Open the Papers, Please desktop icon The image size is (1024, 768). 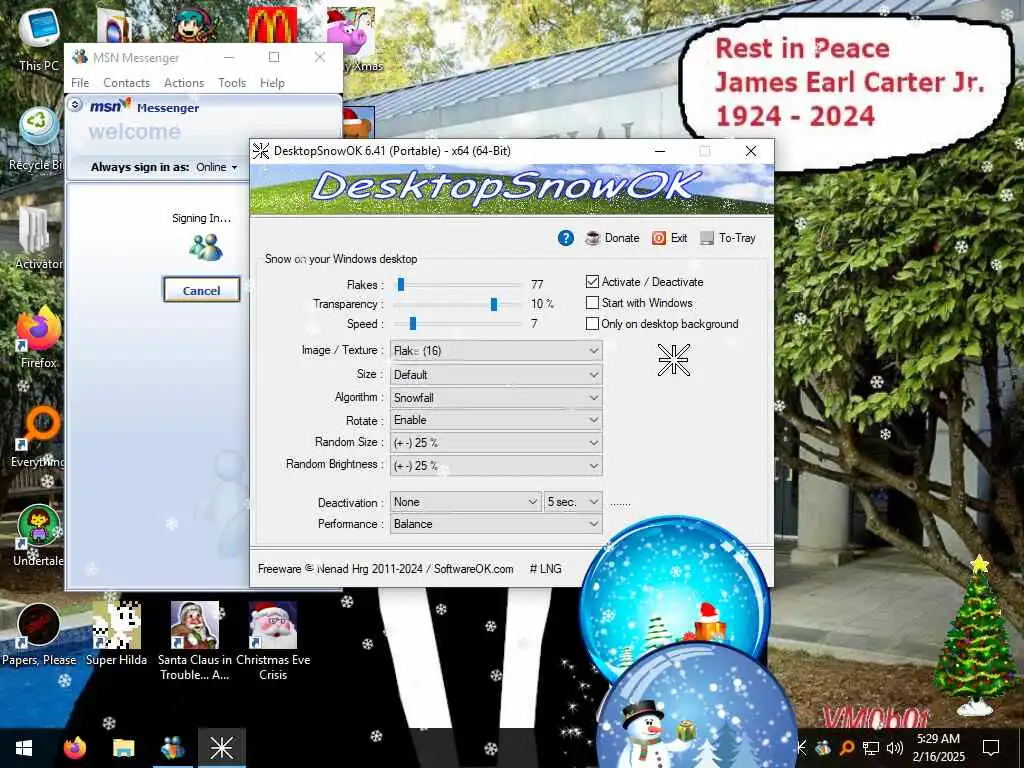tap(39, 635)
